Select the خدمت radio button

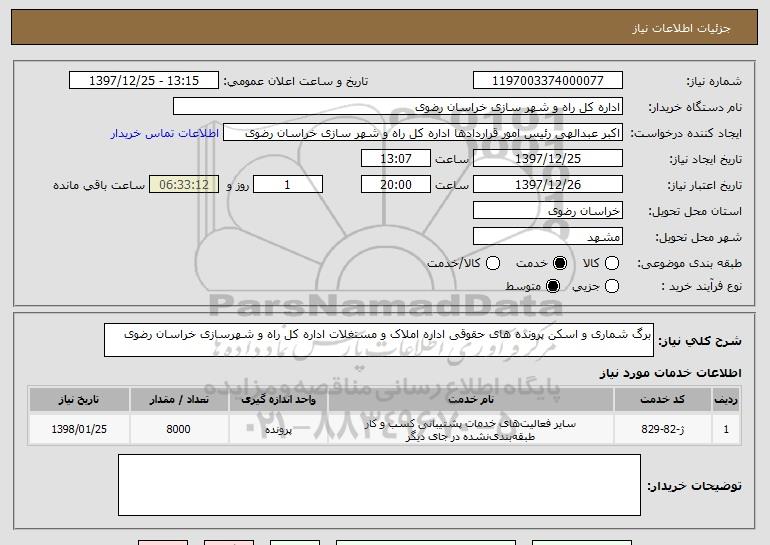(x=559, y=263)
